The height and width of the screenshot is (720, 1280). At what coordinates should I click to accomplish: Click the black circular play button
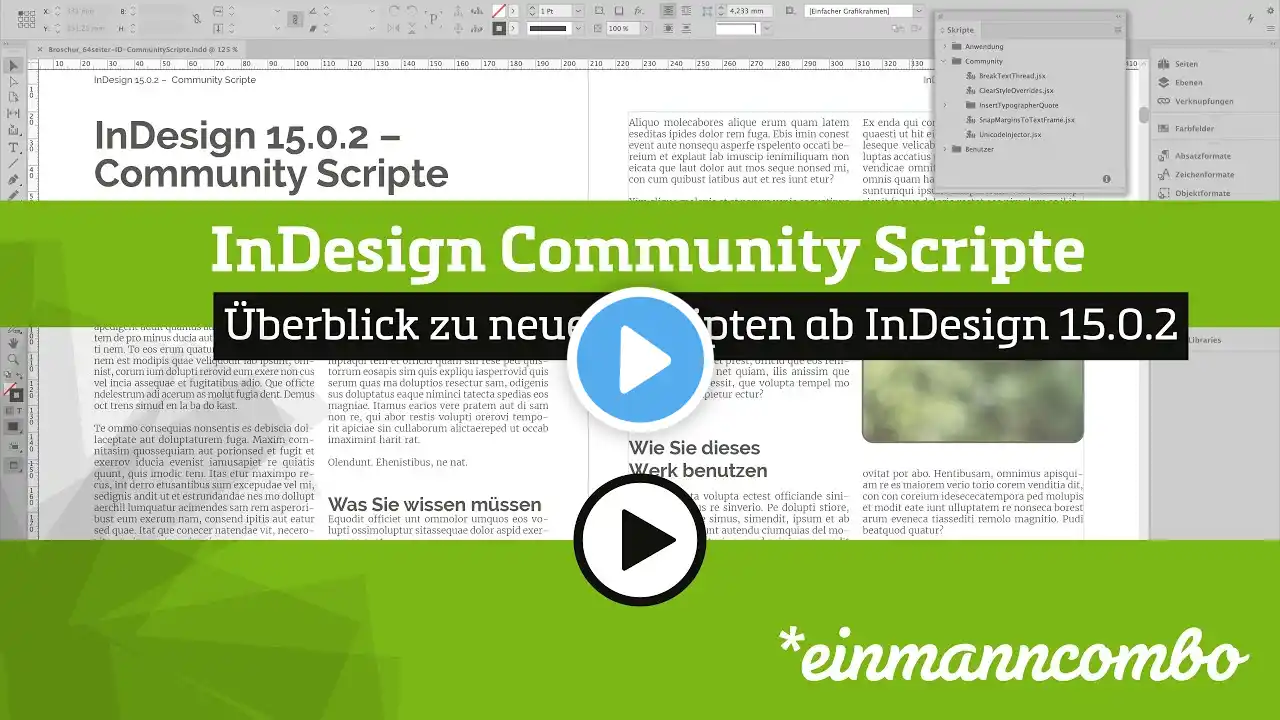(x=640, y=540)
